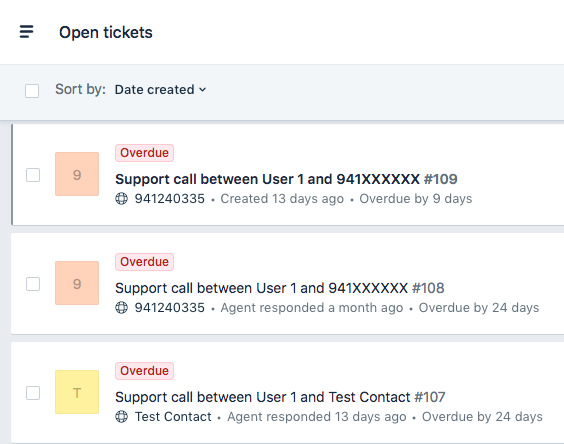This screenshot has width=564, height=444.
Task: Click the Overdue badge on ticket #108
Action: [145, 262]
